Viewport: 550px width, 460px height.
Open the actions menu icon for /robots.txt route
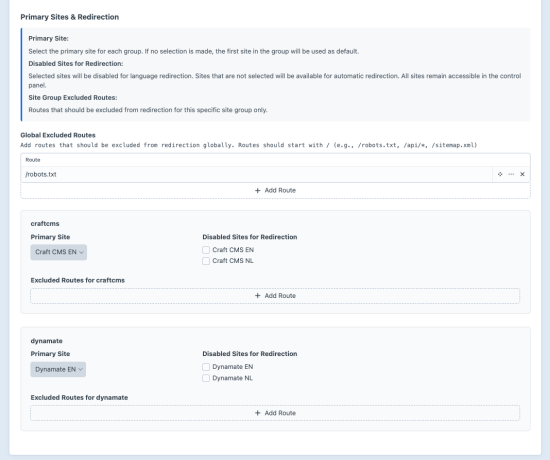511,174
